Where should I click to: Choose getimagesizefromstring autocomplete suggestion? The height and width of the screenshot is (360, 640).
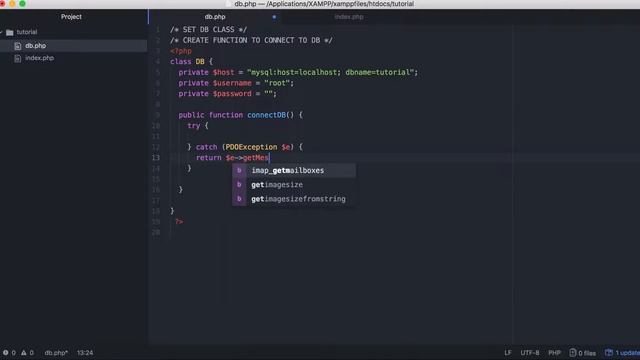point(294,199)
